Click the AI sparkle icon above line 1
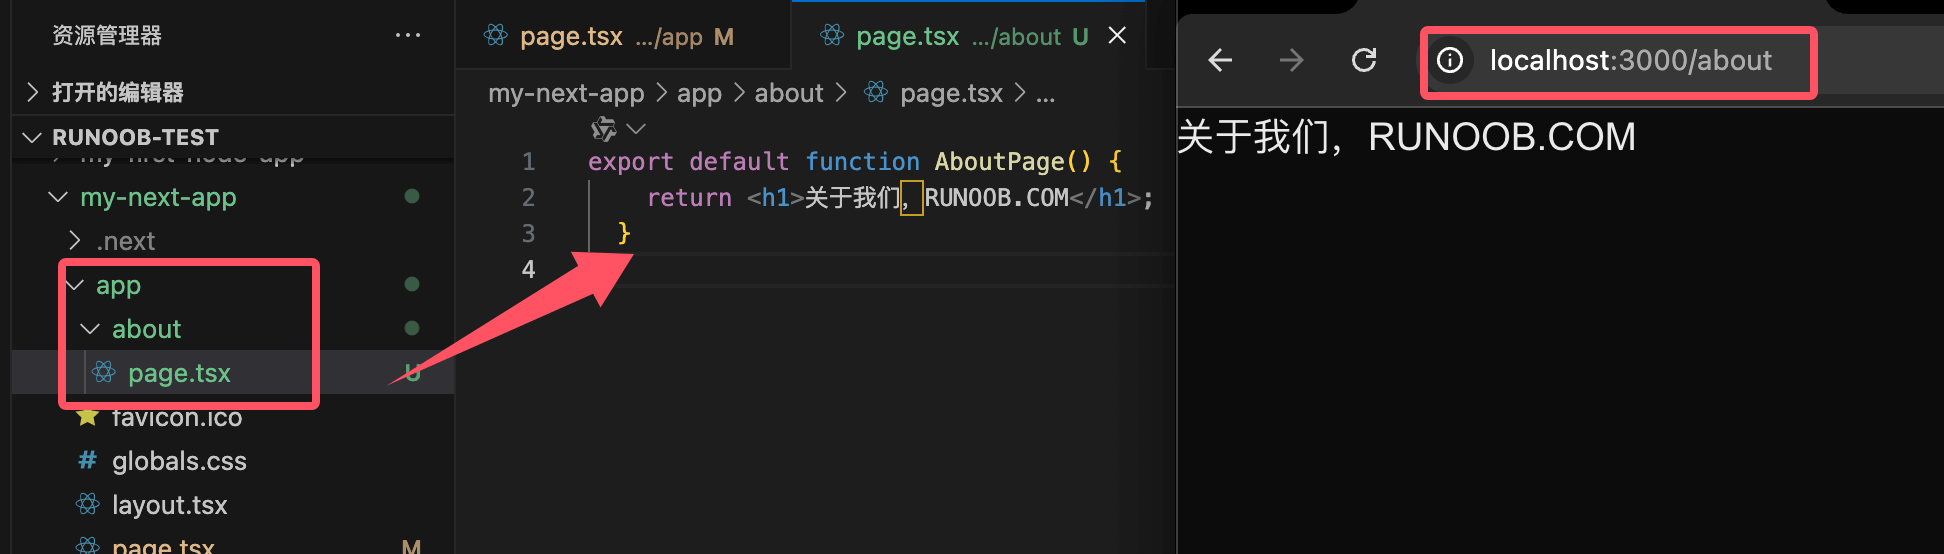This screenshot has height=554, width=1944. tap(604, 129)
